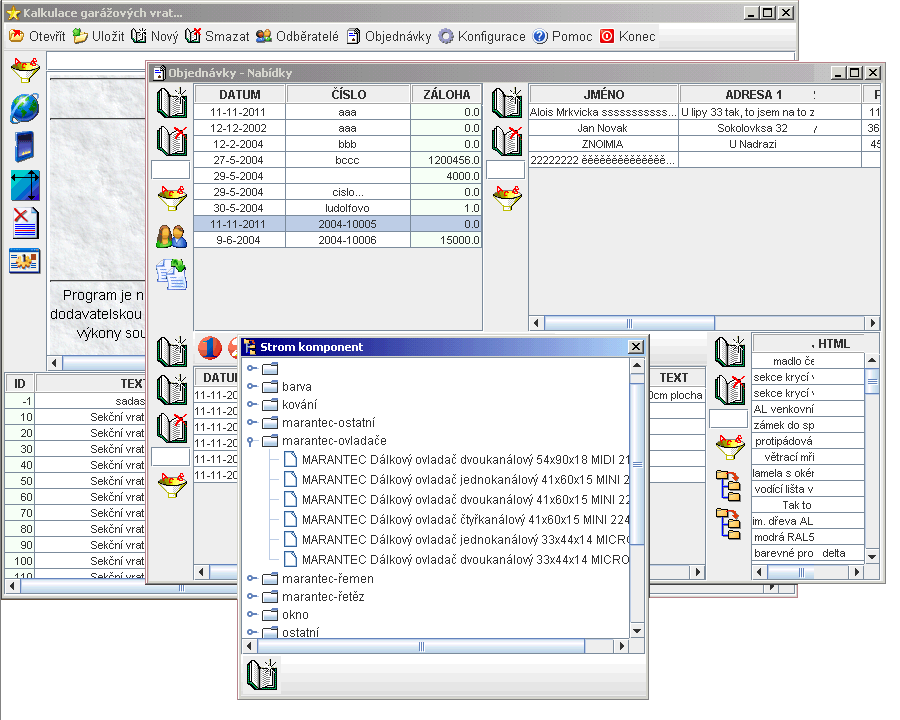Viewport: 900px width, 720px height.
Task: Click scroll-down arrow of Strom komponent vertical scrollbar
Action: [637, 630]
